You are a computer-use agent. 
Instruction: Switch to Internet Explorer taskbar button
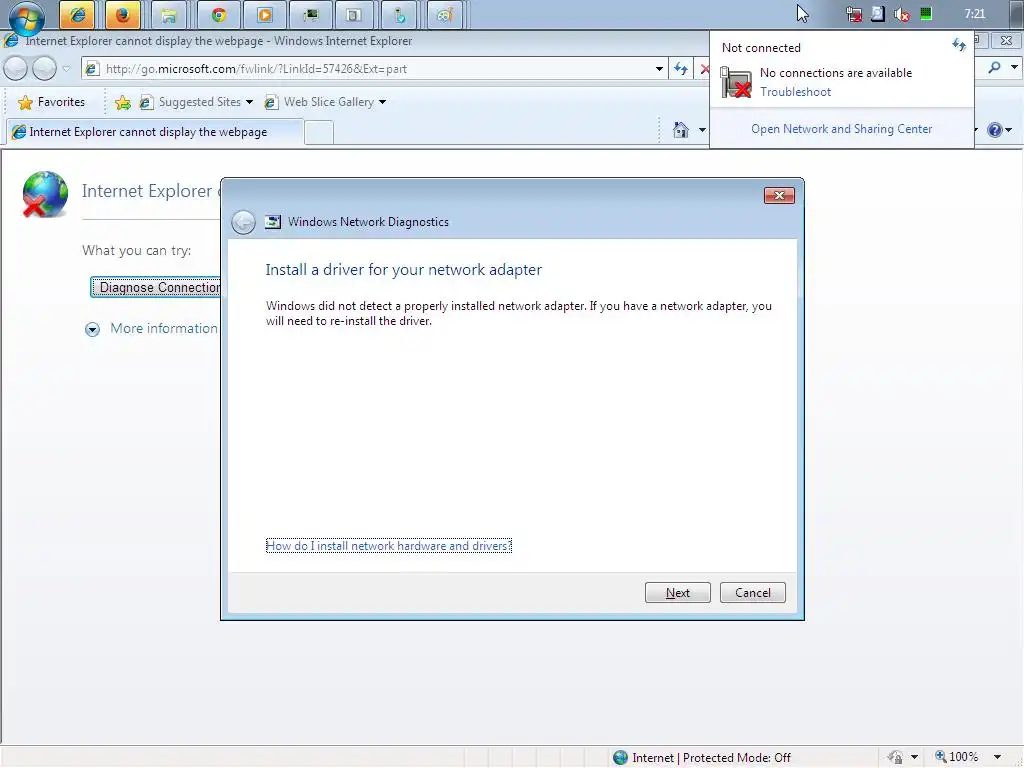[77, 15]
